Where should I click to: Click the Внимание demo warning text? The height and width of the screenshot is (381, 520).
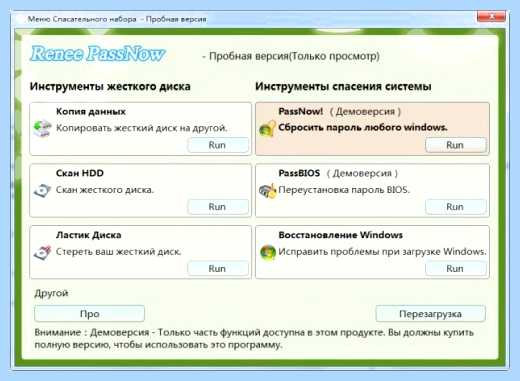pos(254,338)
